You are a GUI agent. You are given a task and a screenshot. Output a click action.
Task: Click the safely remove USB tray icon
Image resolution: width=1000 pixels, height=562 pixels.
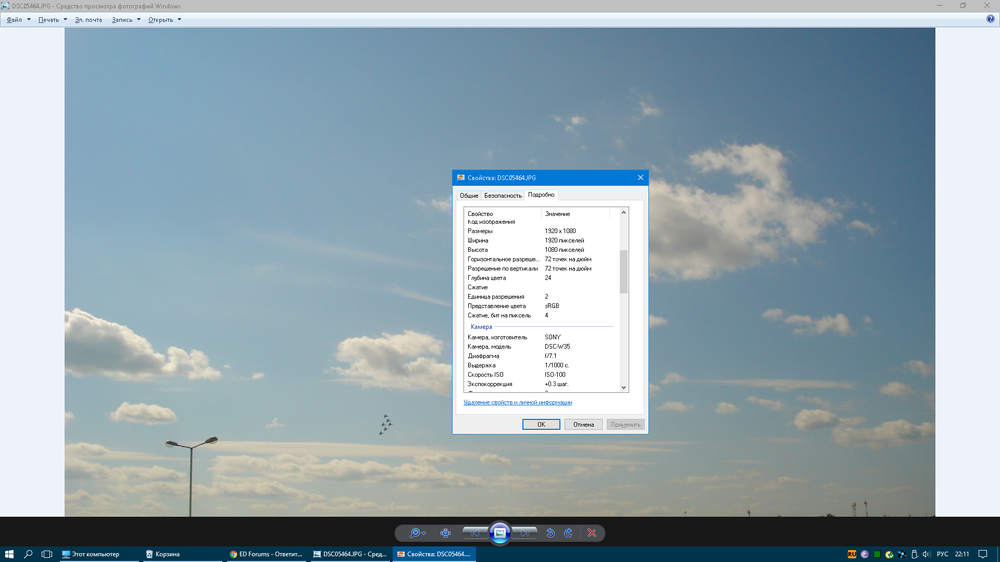(x=915, y=554)
